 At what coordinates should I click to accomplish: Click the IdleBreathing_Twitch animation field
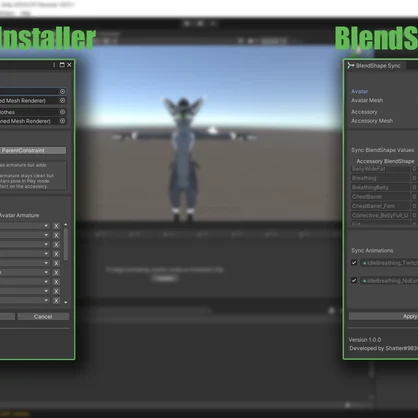coord(389,263)
